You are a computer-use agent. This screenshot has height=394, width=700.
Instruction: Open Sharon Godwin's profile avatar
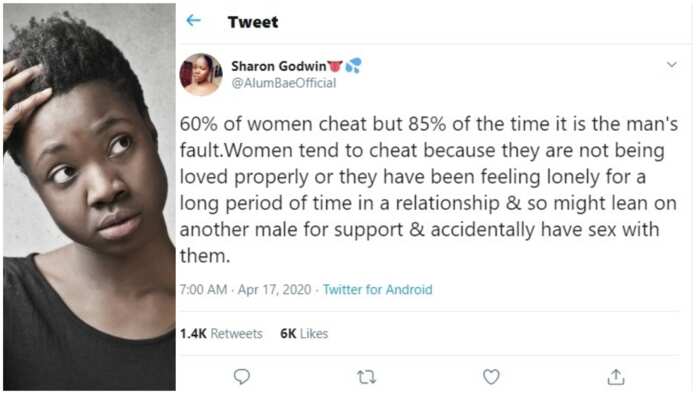click(201, 75)
